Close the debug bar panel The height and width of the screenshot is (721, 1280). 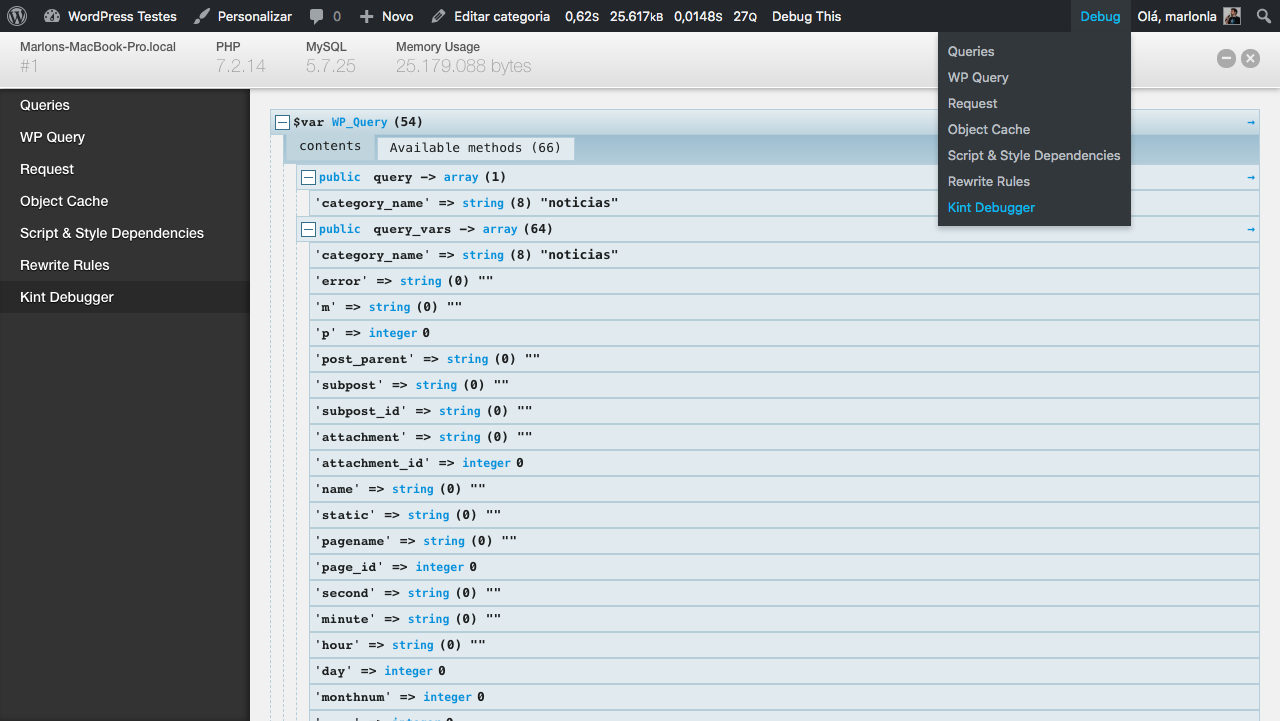pyautogui.click(x=1250, y=59)
